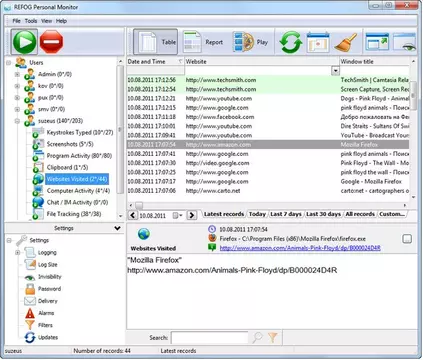Click the Search input field

coord(209,338)
